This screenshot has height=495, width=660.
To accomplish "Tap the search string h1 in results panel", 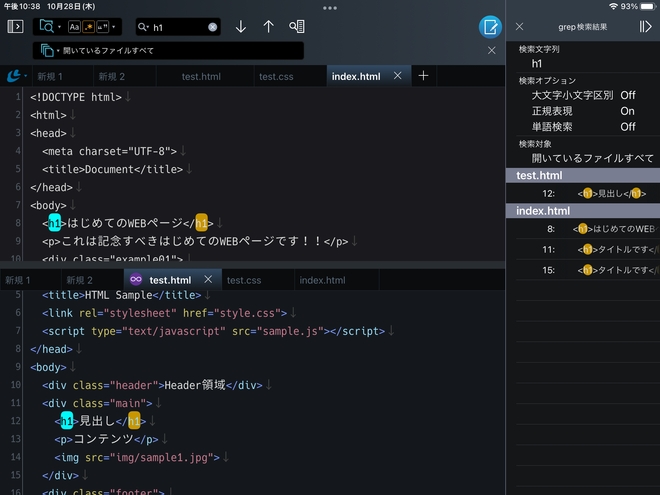I will point(537,64).
